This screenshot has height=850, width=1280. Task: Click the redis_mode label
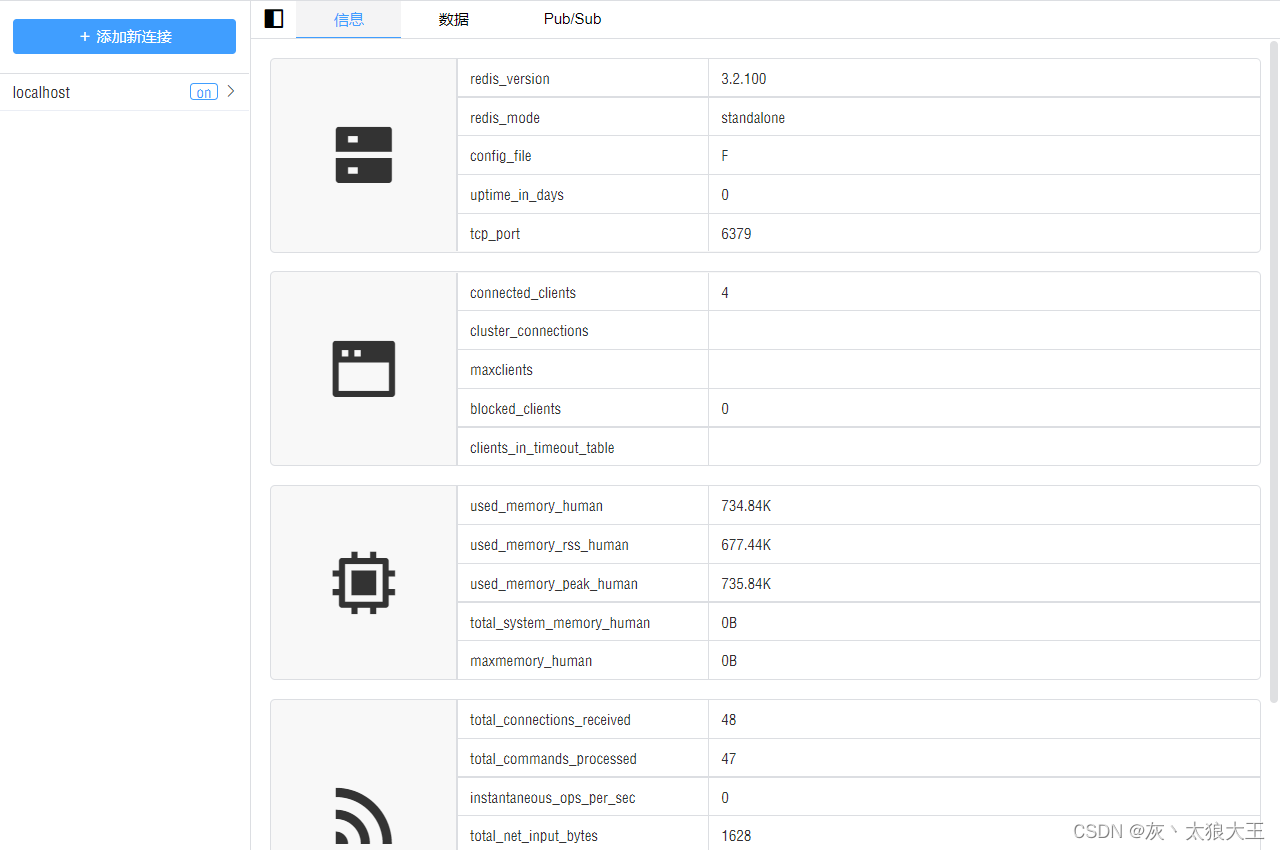pyautogui.click(x=505, y=118)
